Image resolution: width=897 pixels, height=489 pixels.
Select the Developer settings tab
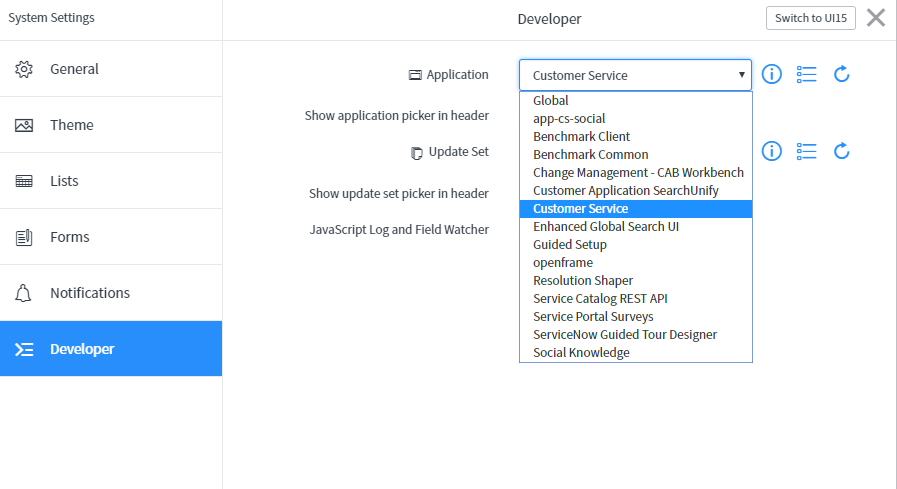(110, 349)
